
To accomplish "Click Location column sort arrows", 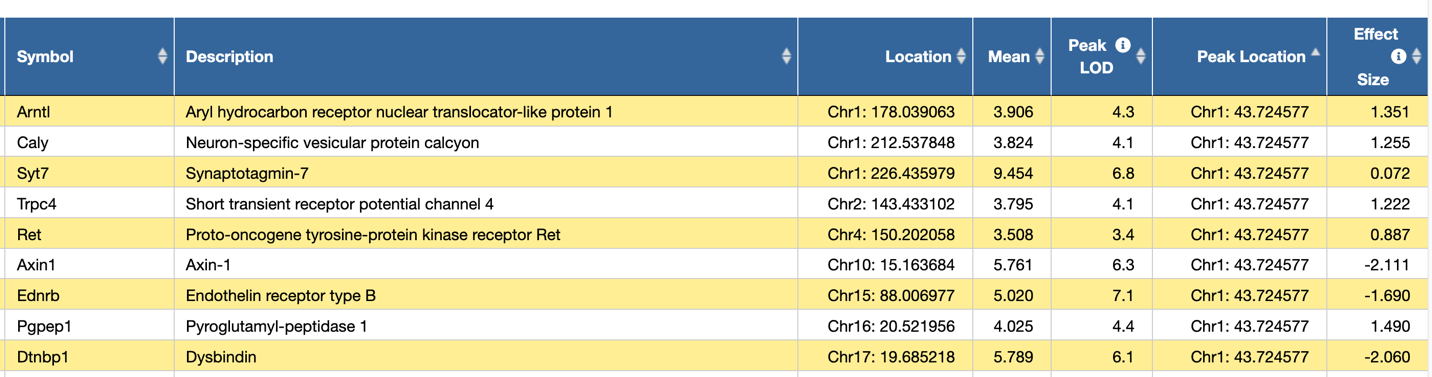I will click(x=961, y=57).
